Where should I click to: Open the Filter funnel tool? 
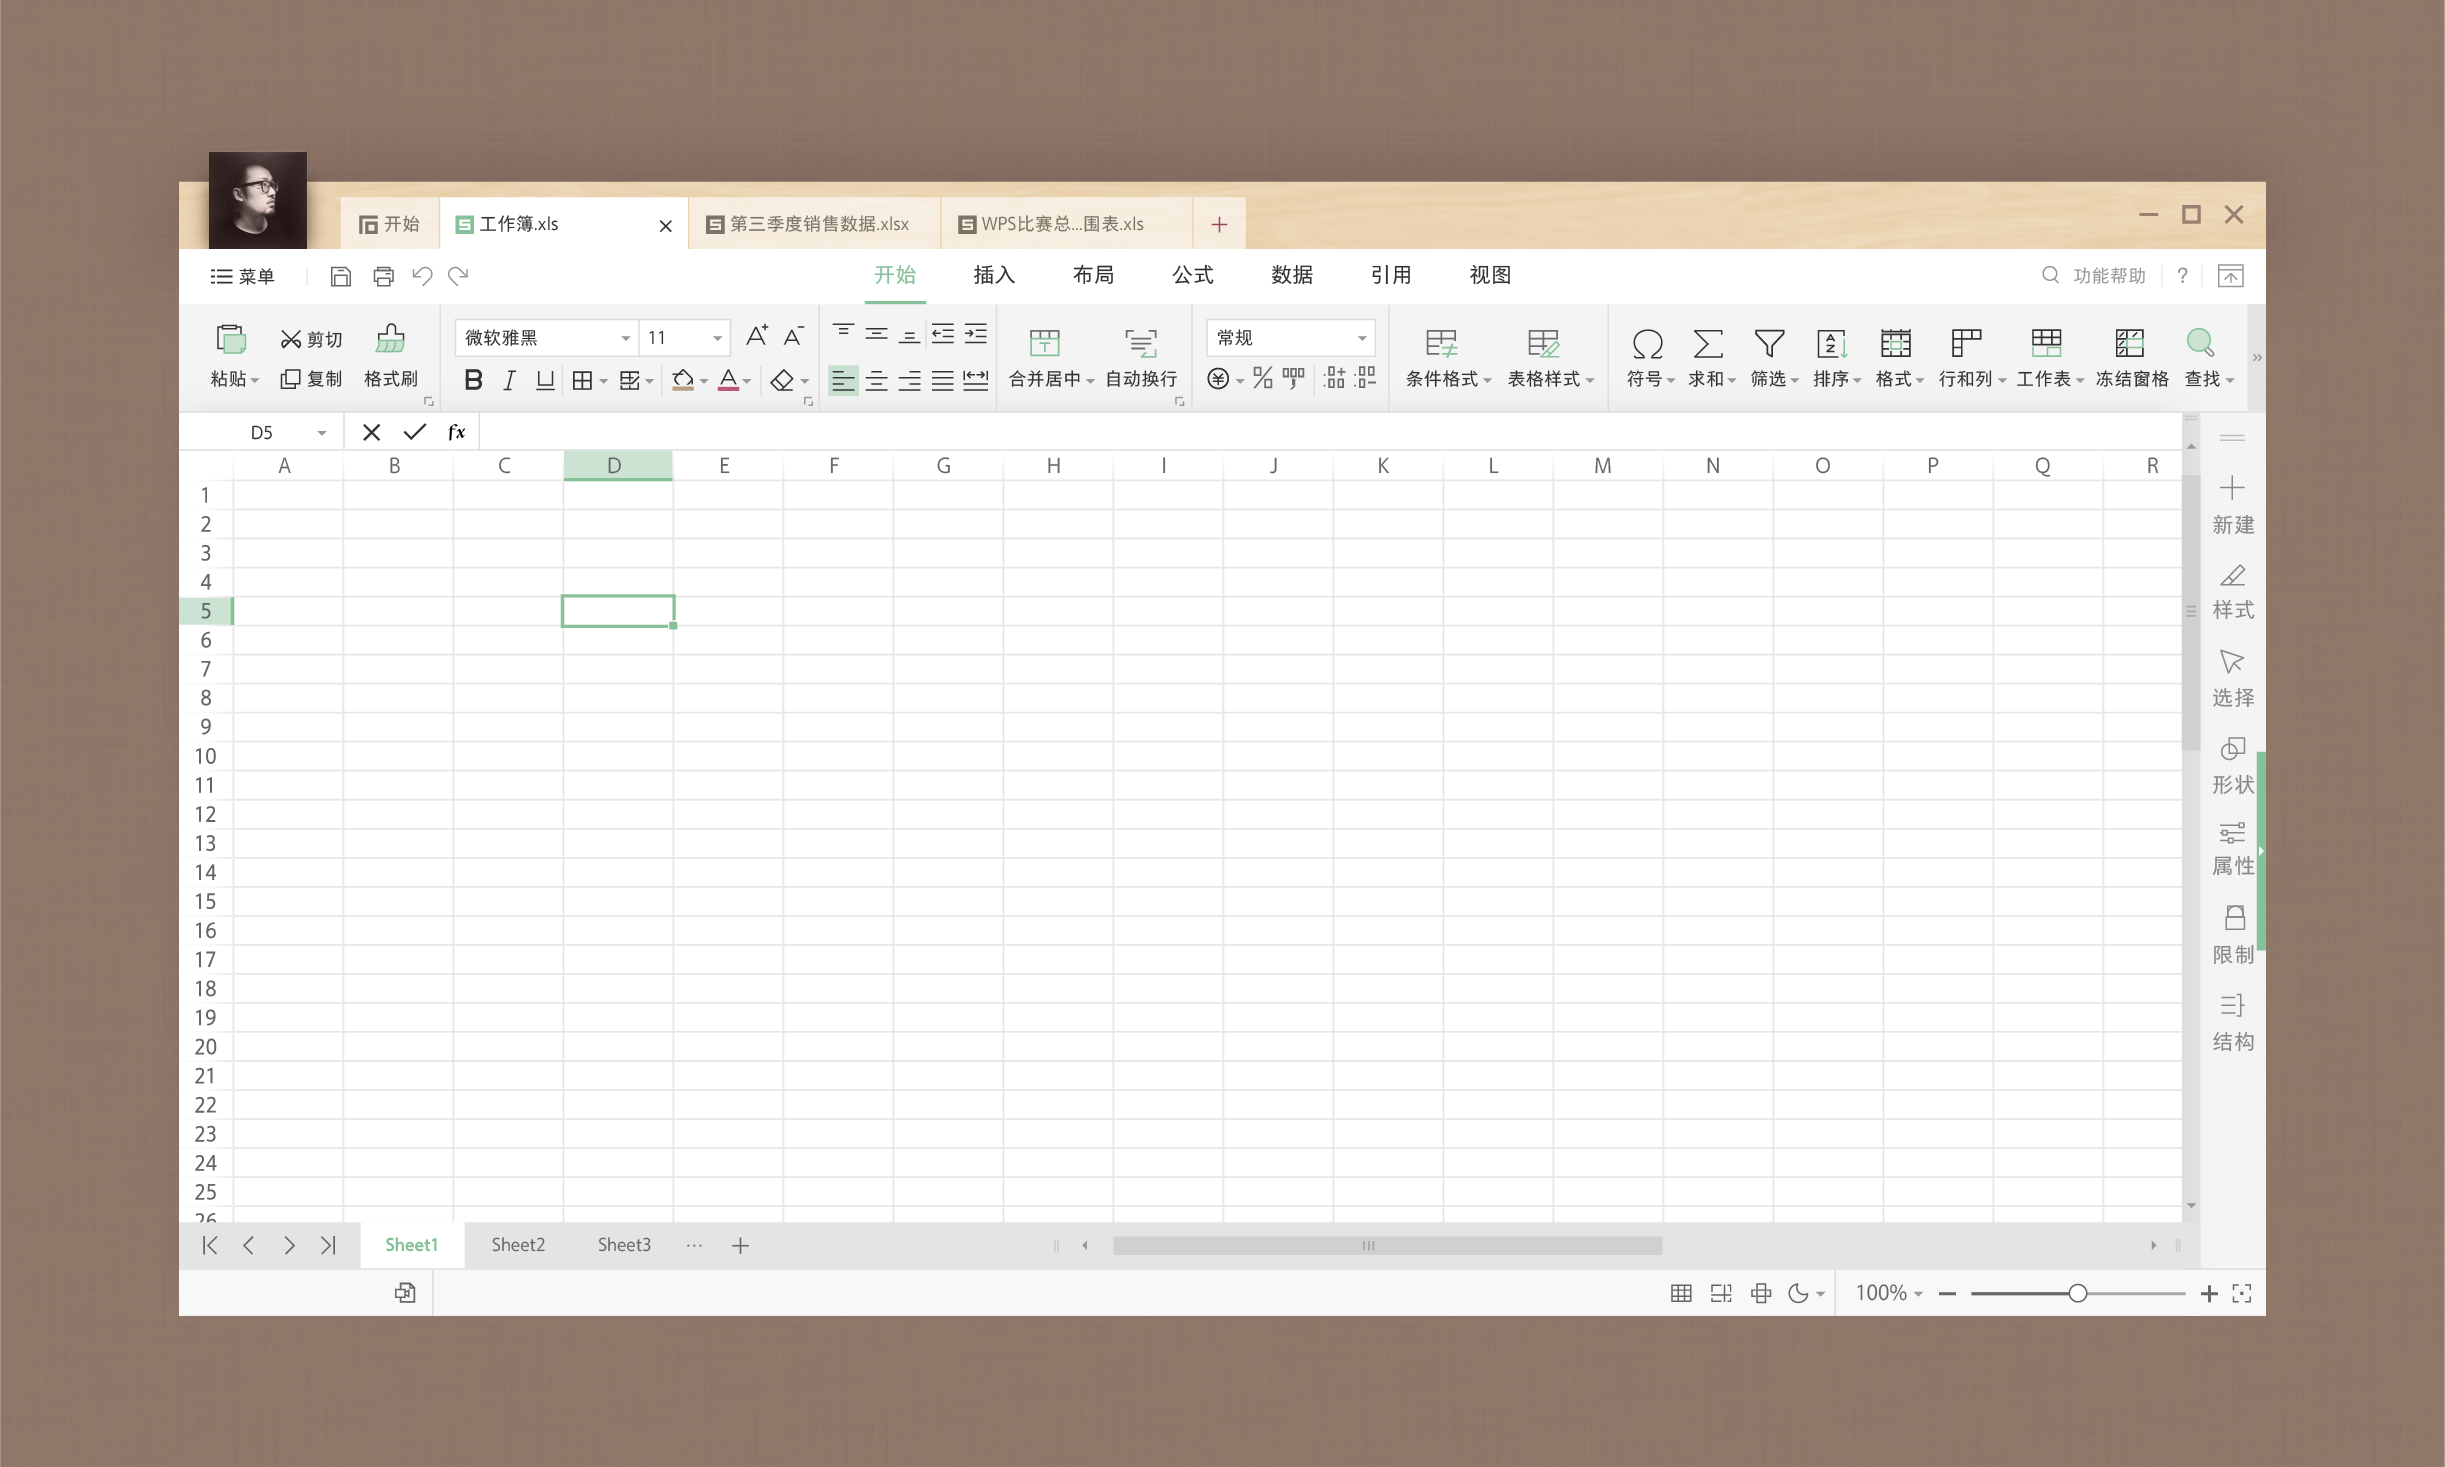click(1768, 343)
